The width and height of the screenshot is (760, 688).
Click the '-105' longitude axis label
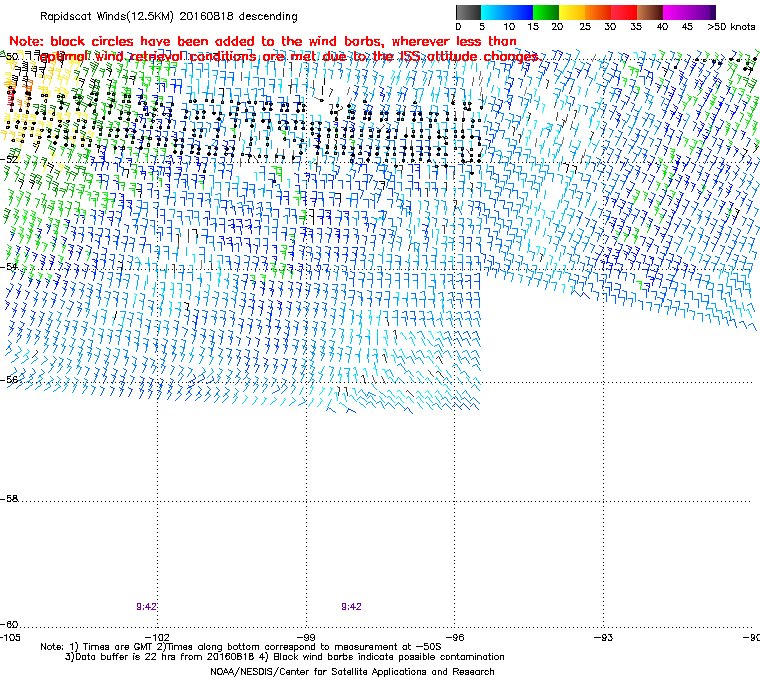click(10, 637)
